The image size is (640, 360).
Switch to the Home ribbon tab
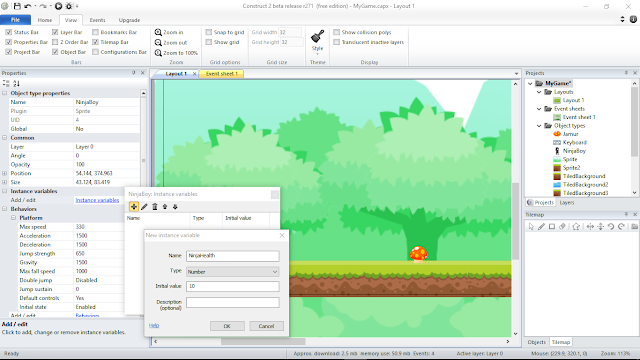[44, 20]
